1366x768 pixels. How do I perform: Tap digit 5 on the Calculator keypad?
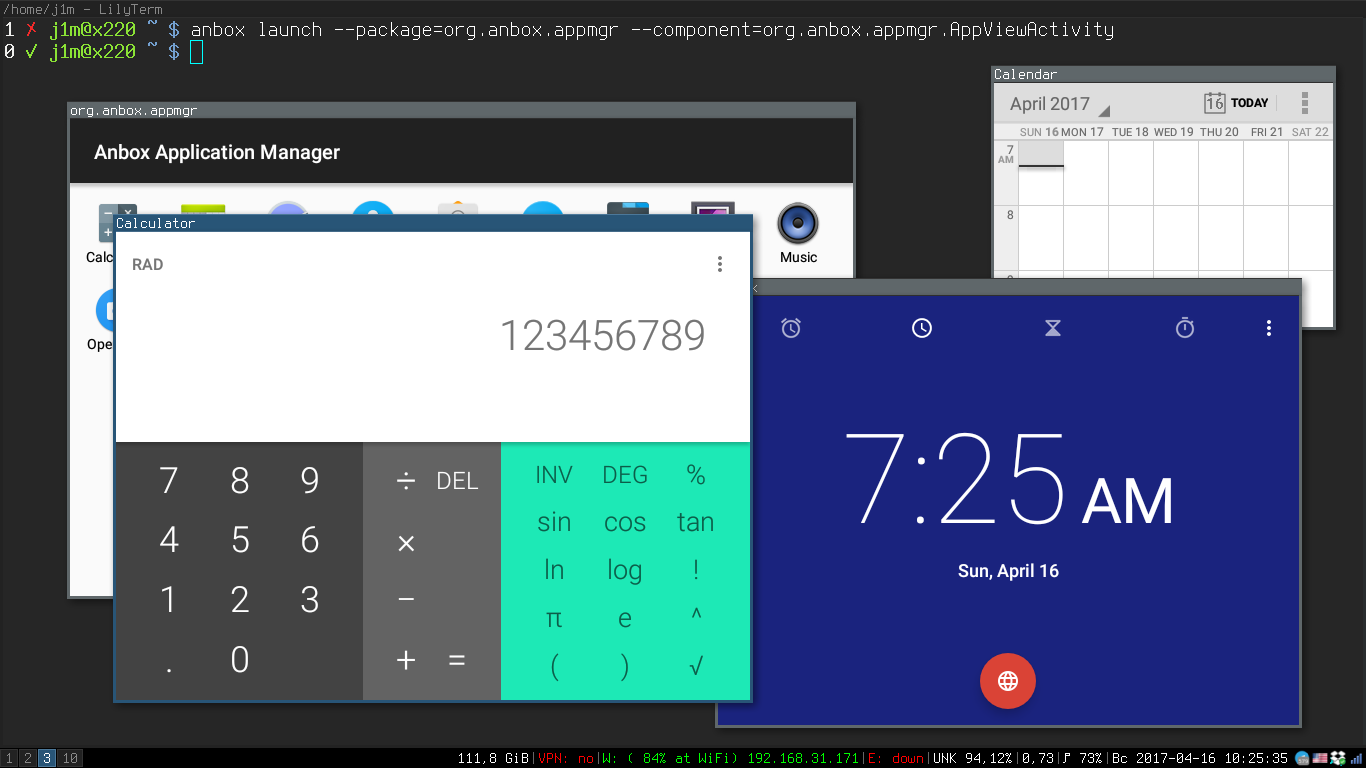pos(240,541)
